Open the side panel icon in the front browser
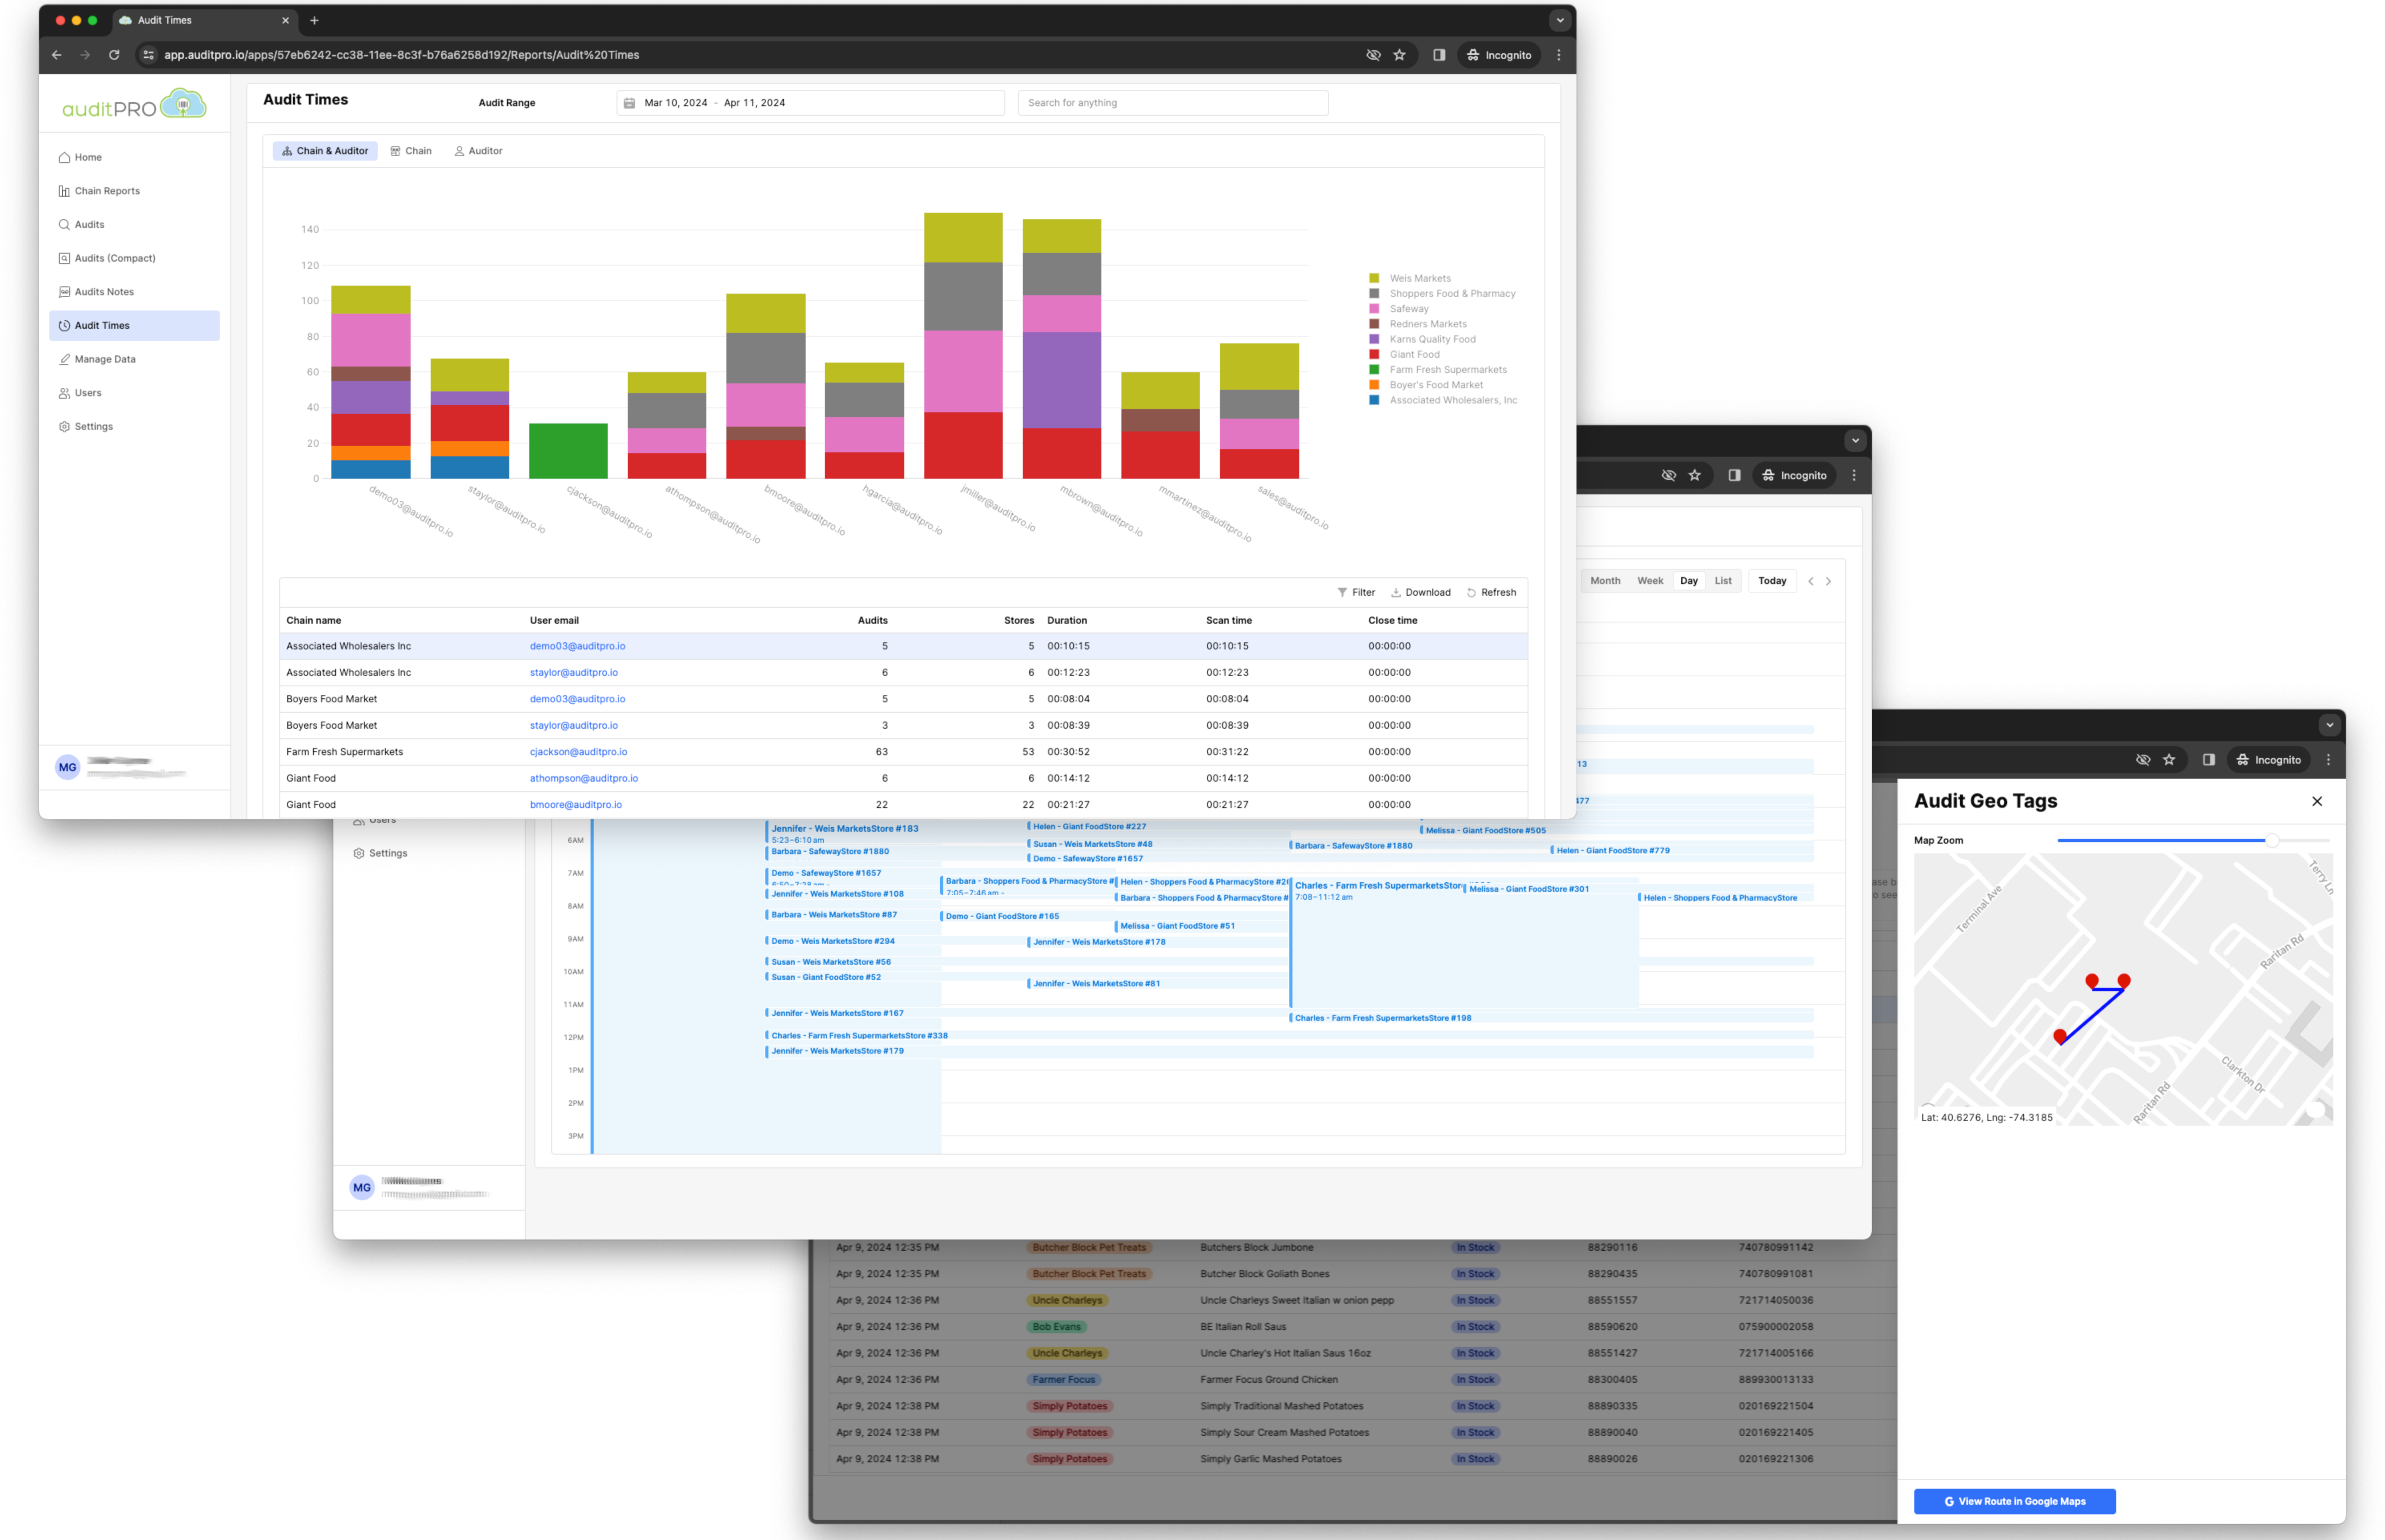 pos(1439,55)
